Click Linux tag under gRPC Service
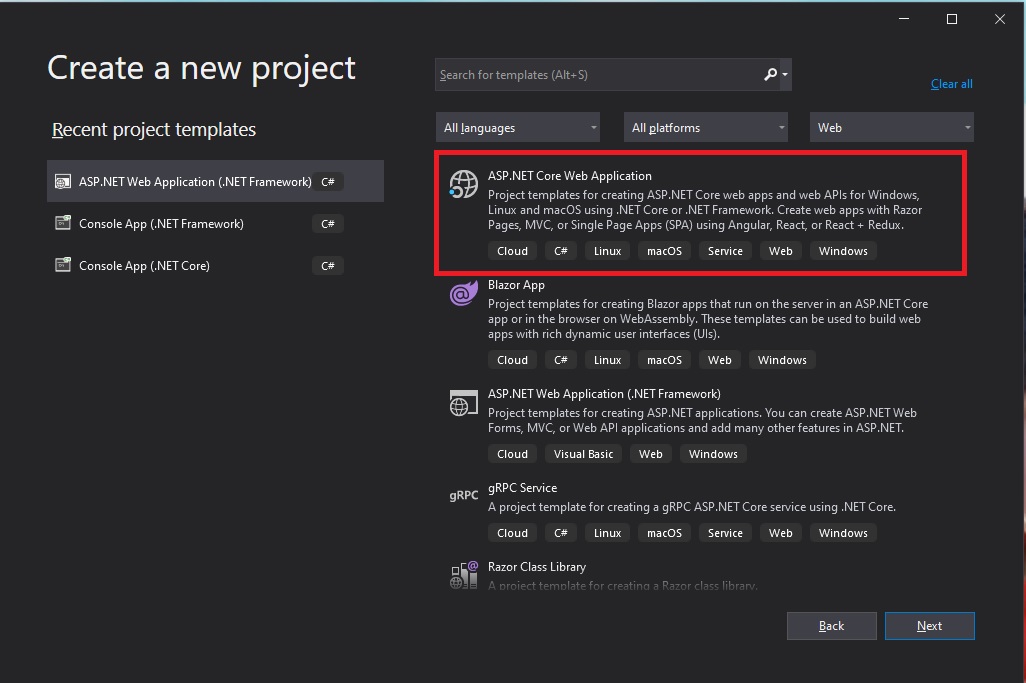 click(607, 533)
